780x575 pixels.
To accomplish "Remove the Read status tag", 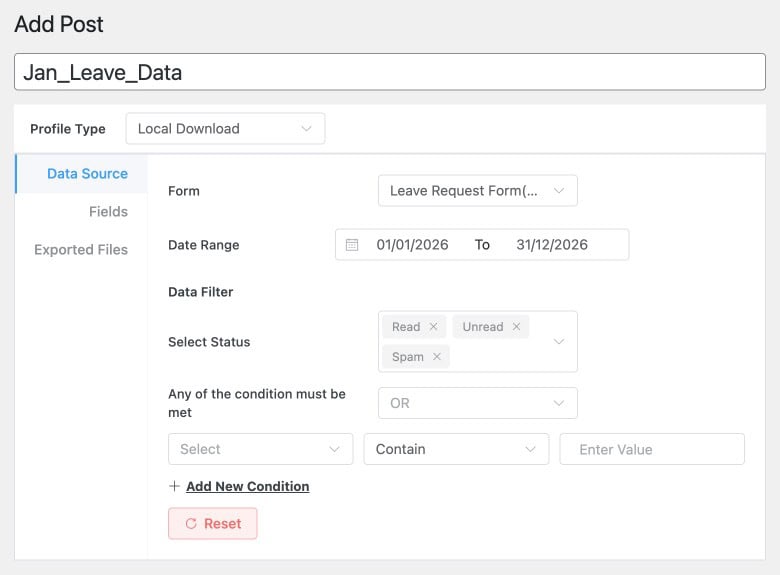I will click(x=433, y=326).
